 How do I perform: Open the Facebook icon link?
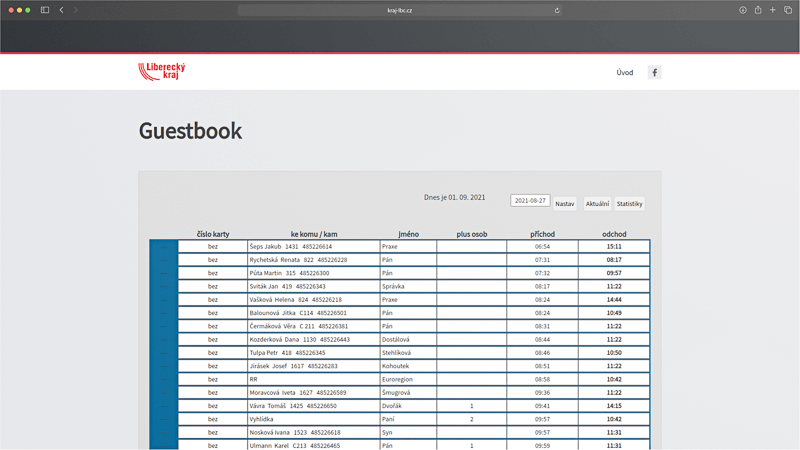654,73
